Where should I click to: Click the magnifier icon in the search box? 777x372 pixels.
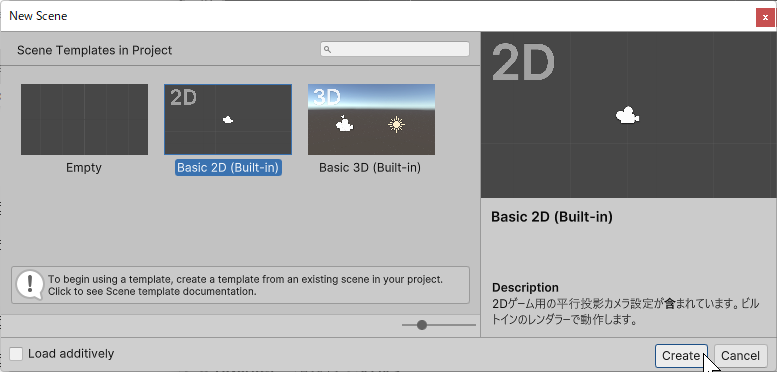click(x=327, y=50)
